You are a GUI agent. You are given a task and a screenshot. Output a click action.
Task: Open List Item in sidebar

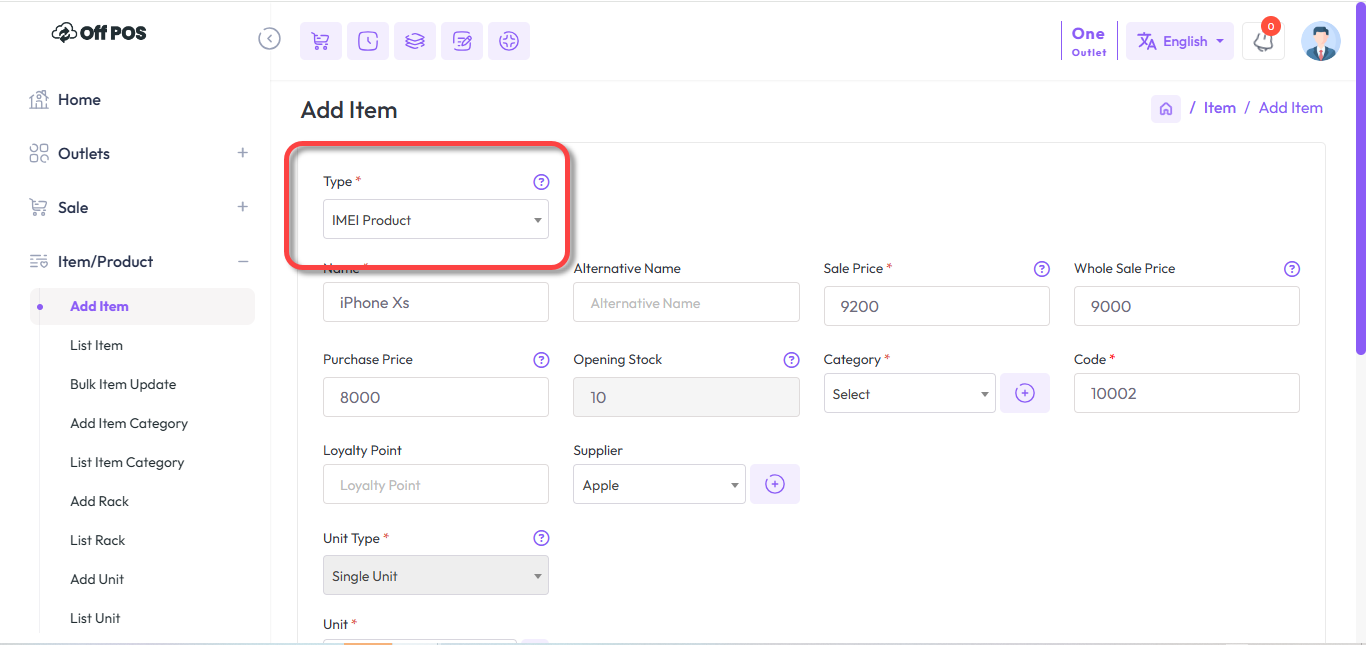[97, 346]
